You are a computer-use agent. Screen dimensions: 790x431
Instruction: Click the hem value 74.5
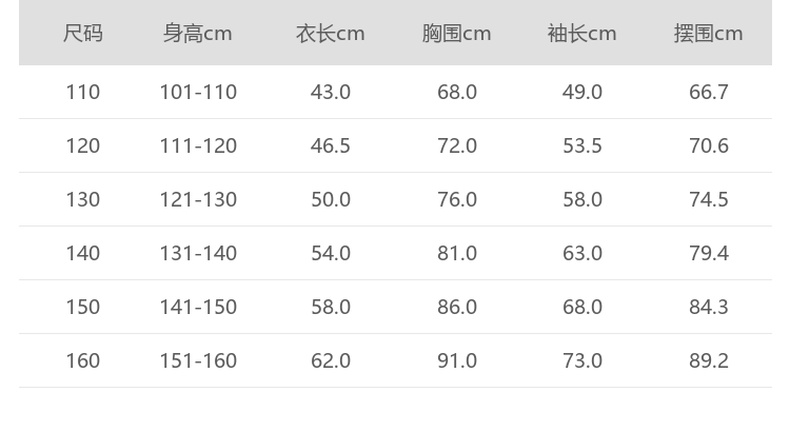[x=708, y=200]
